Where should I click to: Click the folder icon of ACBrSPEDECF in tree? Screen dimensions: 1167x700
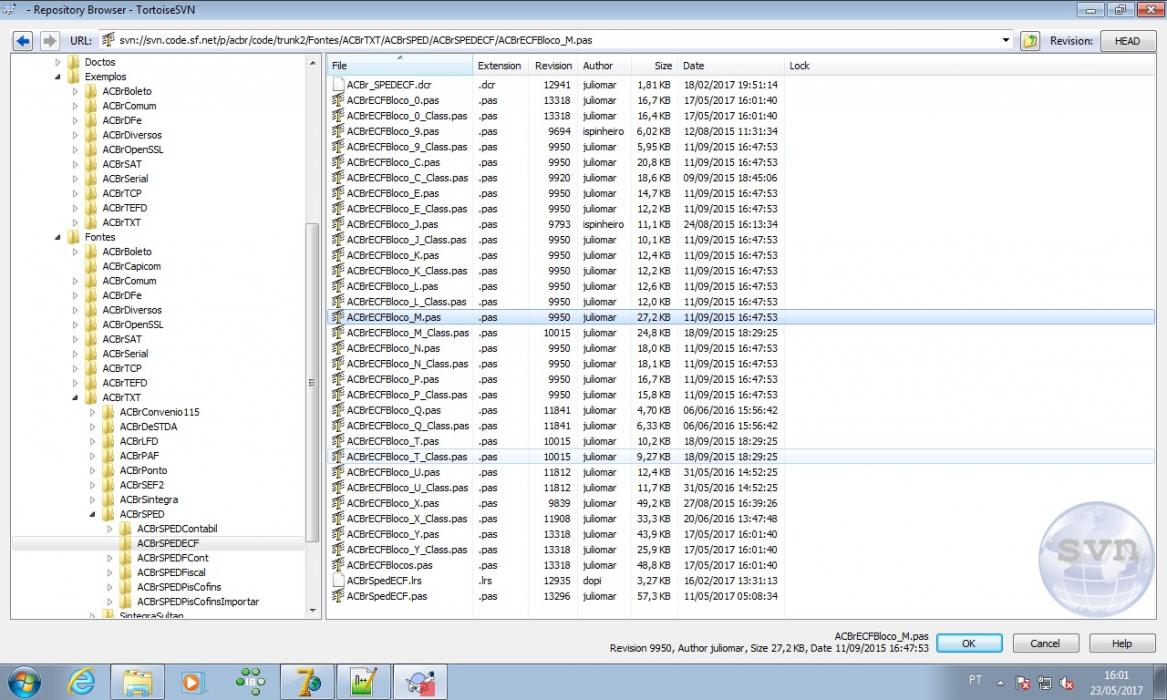(x=125, y=543)
